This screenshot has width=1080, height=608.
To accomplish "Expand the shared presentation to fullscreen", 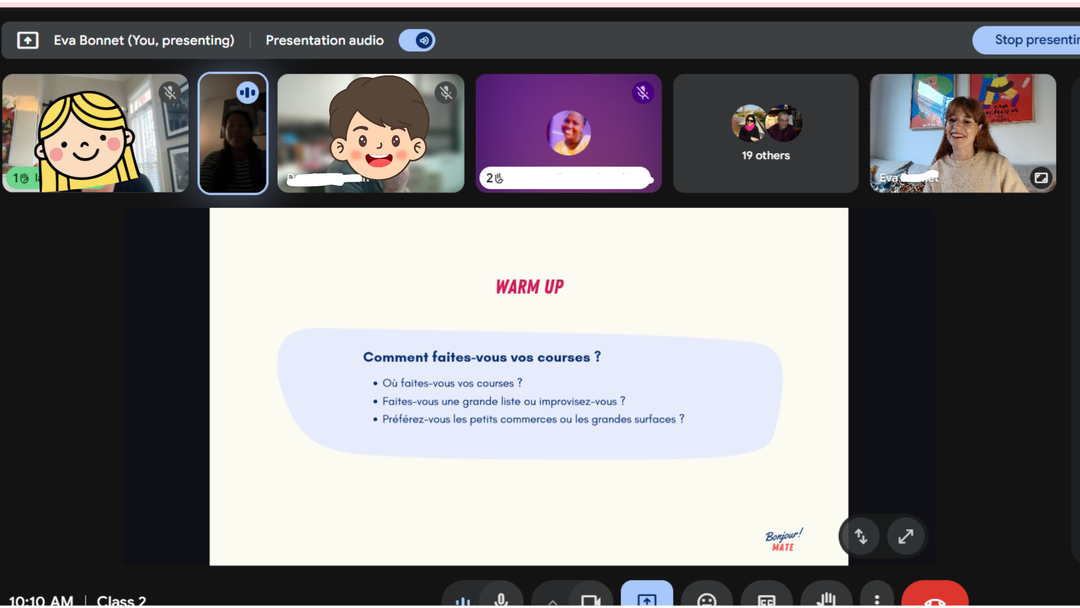I will [905, 536].
